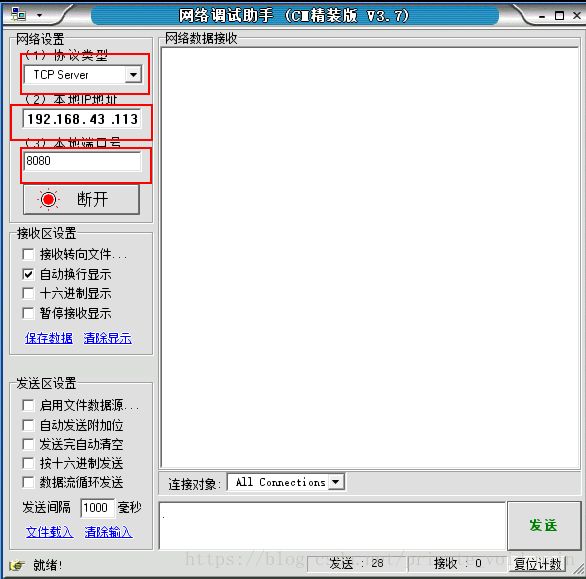Toggle 暂停接收显示 checkbox
The image size is (586, 579).
pos(28,313)
